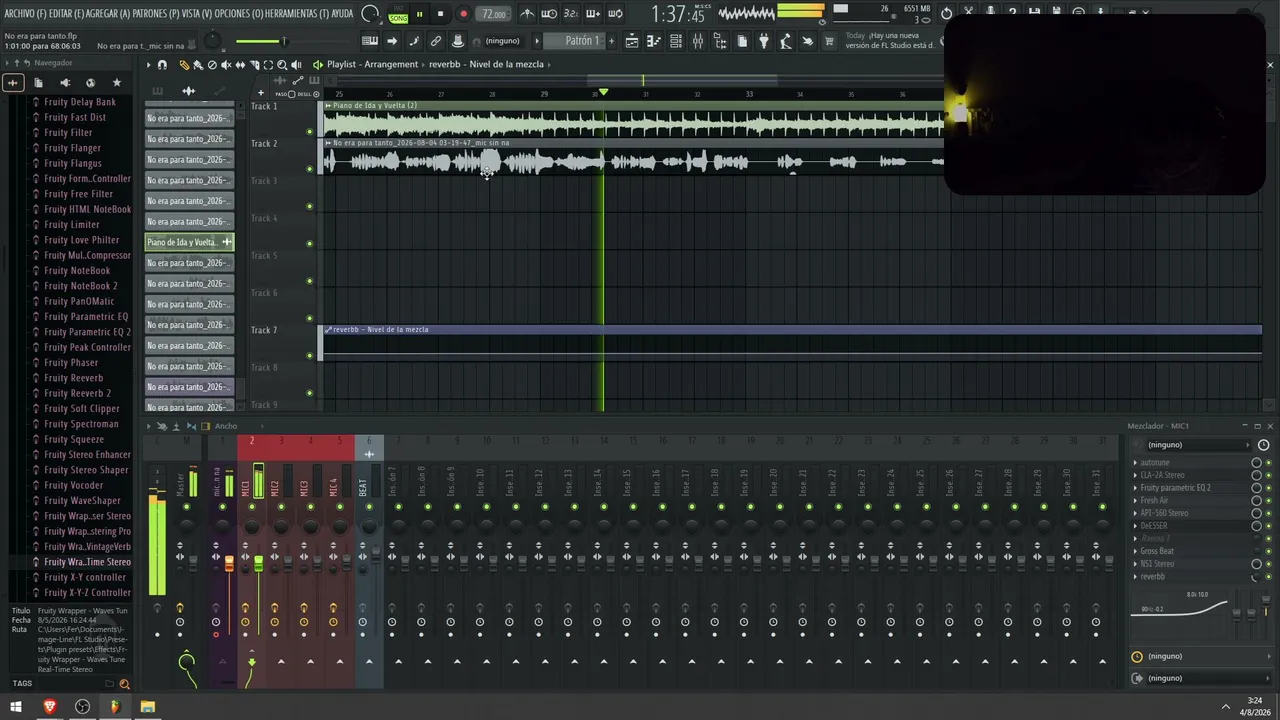This screenshot has height=720, width=1280.
Task: Collapse the Navegador browser panel arrow
Action: pyautogui.click(x=6, y=63)
